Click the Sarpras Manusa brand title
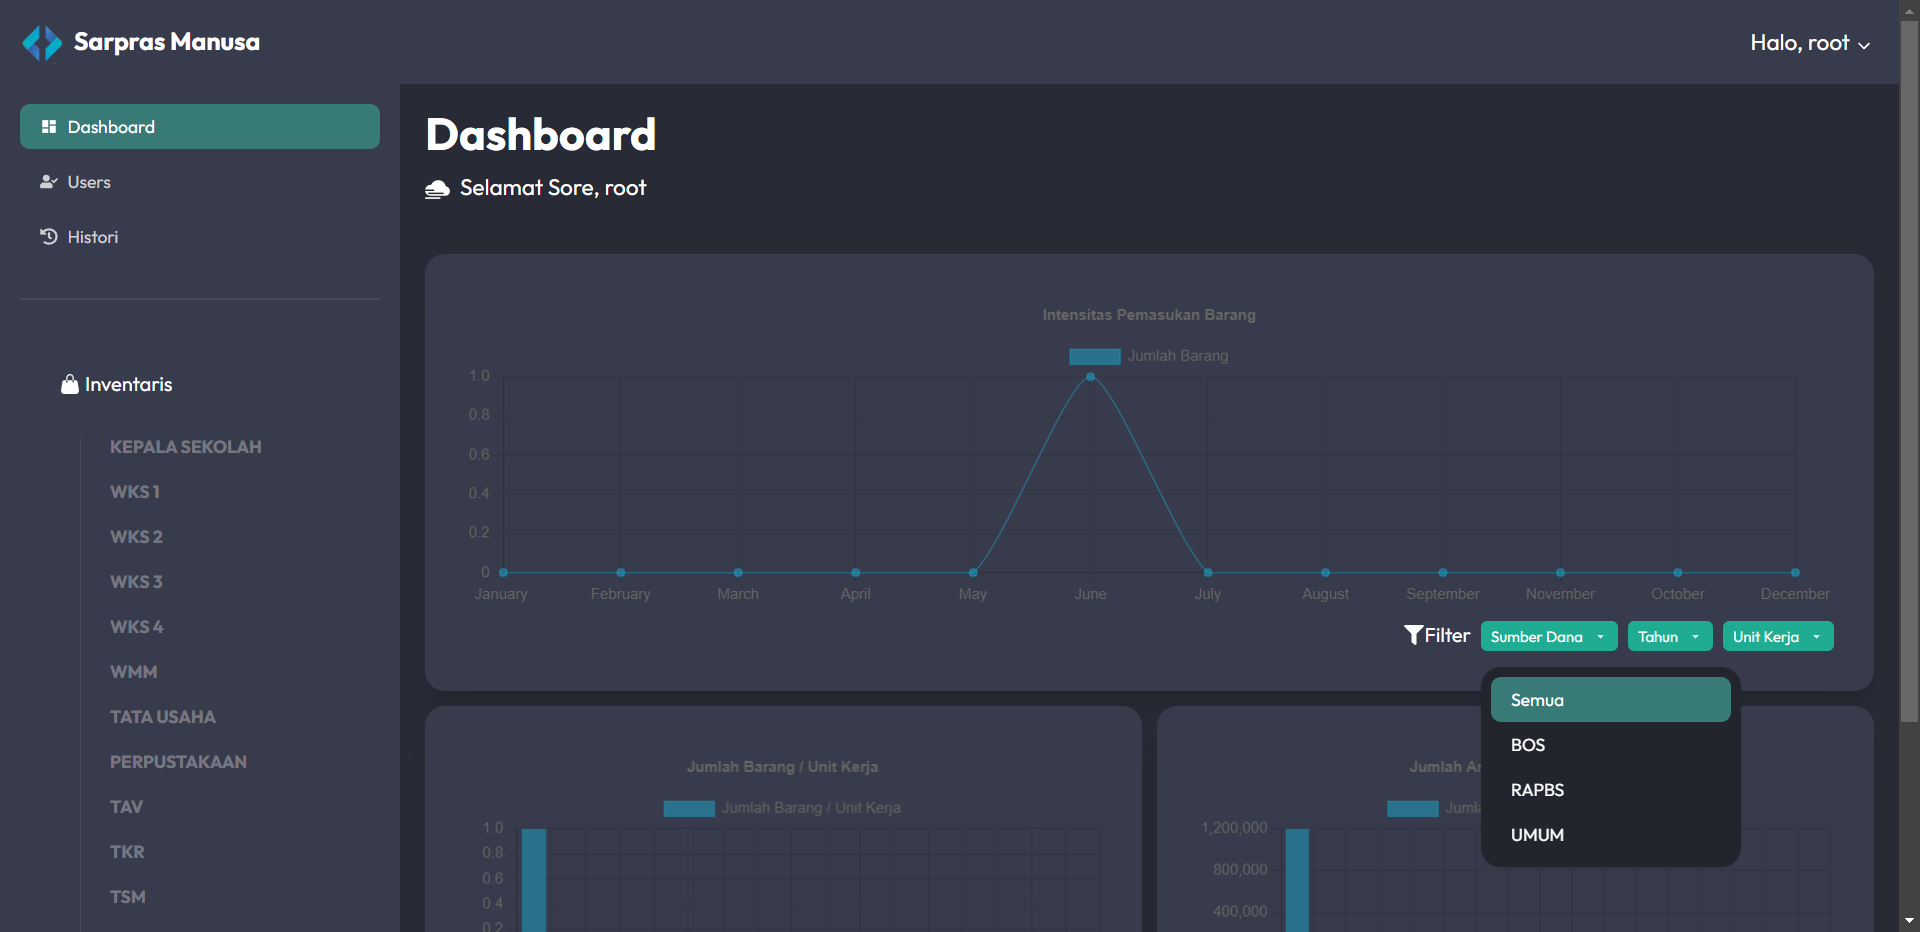 [x=167, y=42]
